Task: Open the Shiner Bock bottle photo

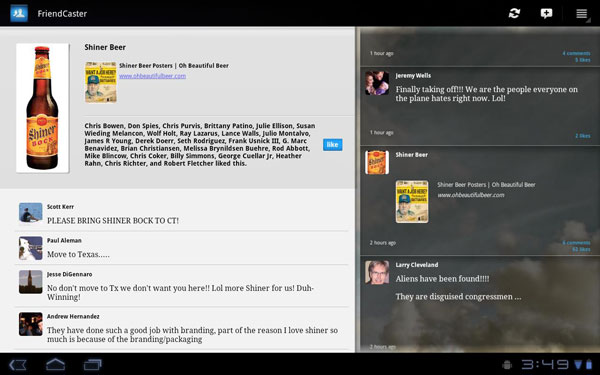Action: pos(42,108)
